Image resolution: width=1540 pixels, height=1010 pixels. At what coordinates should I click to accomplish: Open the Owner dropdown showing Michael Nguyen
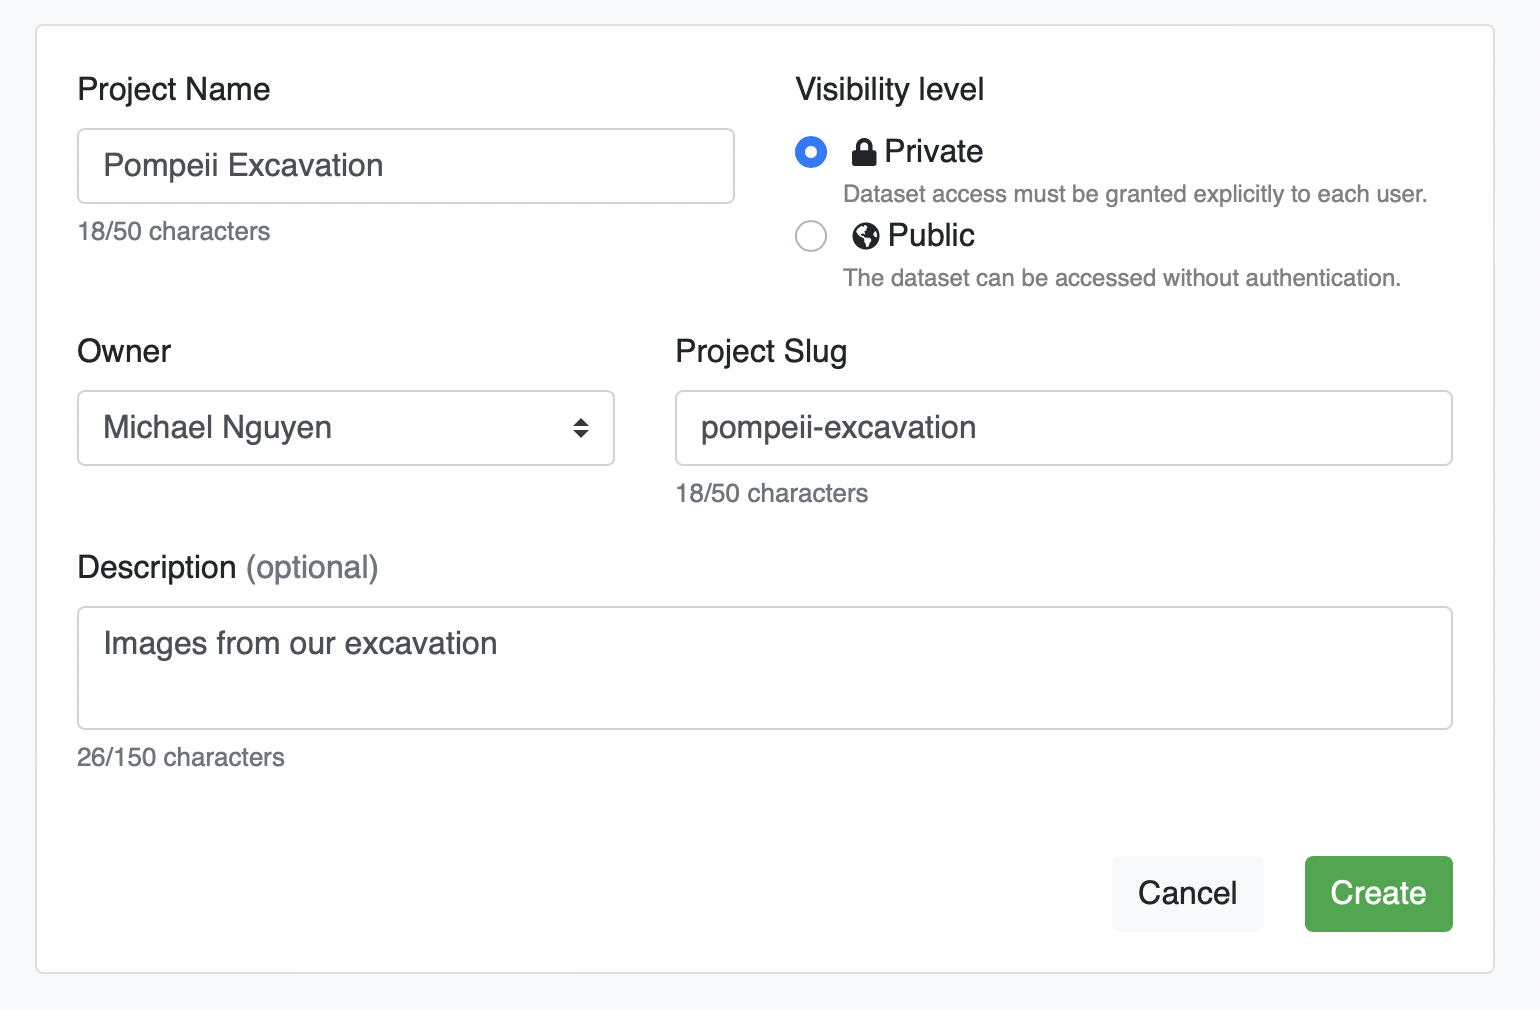click(x=346, y=428)
